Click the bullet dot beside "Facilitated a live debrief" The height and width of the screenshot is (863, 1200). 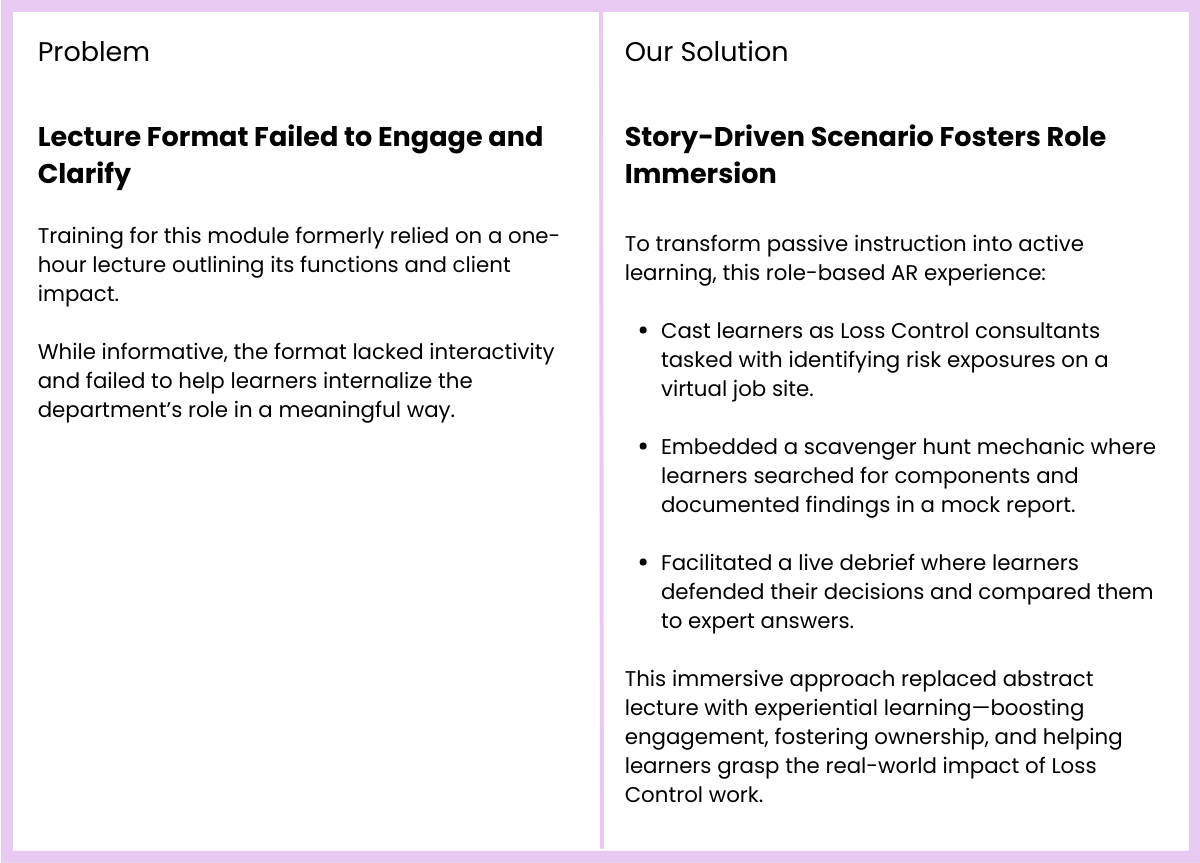(644, 563)
